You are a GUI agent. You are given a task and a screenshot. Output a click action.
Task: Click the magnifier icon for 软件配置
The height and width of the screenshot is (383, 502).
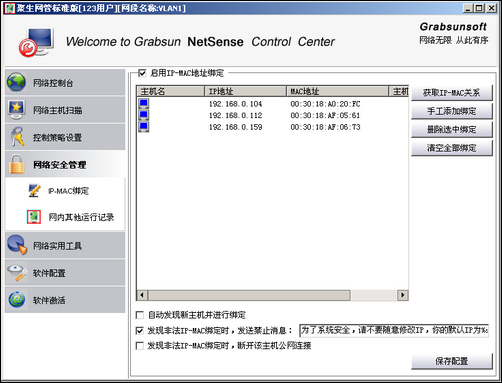click(x=17, y=273)
